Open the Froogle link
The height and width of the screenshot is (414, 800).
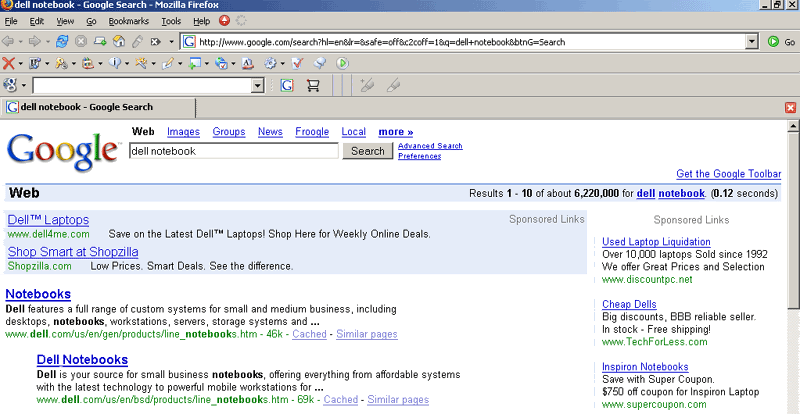(312, 132)
